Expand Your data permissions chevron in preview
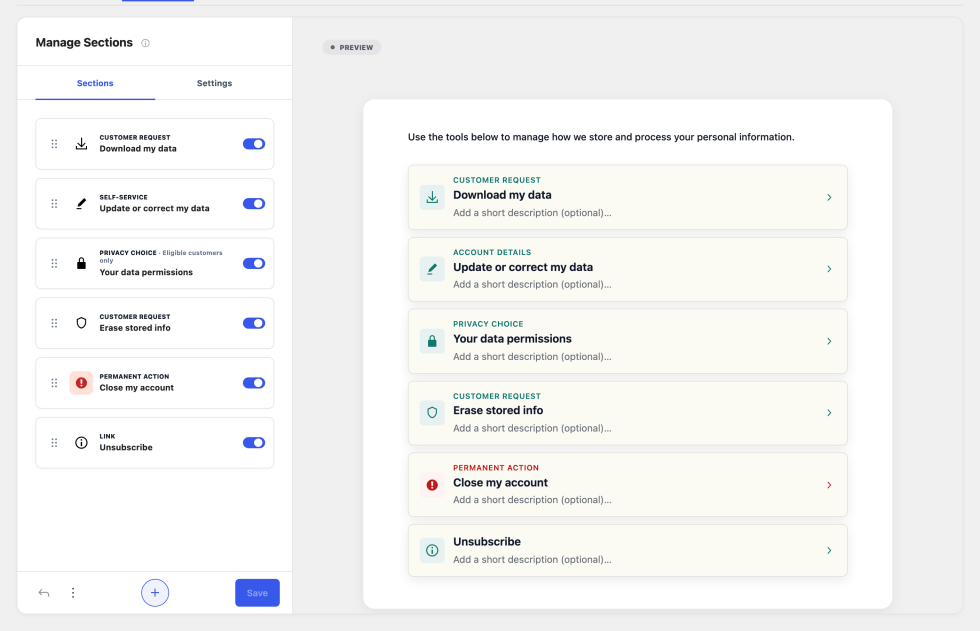Image resolution: width=980 pixels, height=631 pixels. point(829,341)
